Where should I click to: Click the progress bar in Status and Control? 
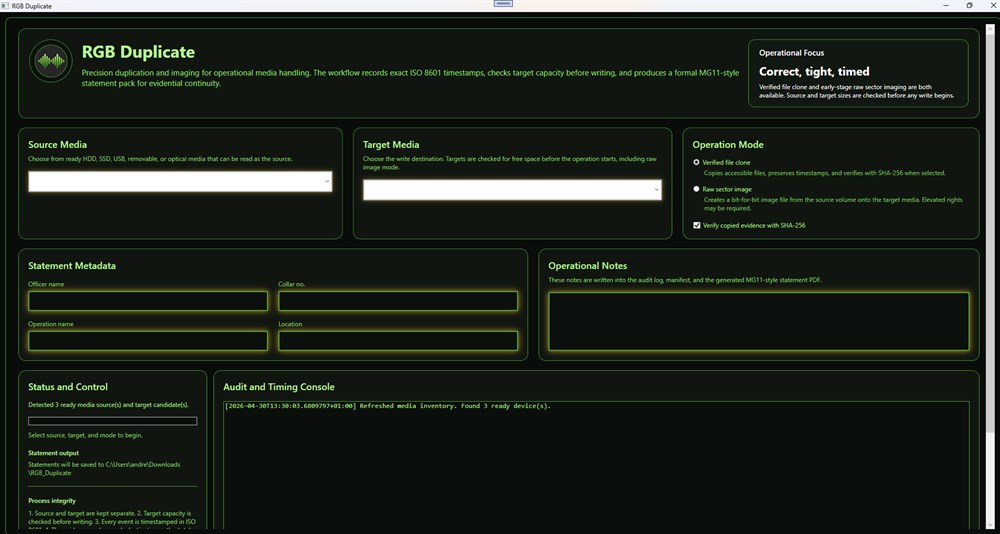point(113,421)
